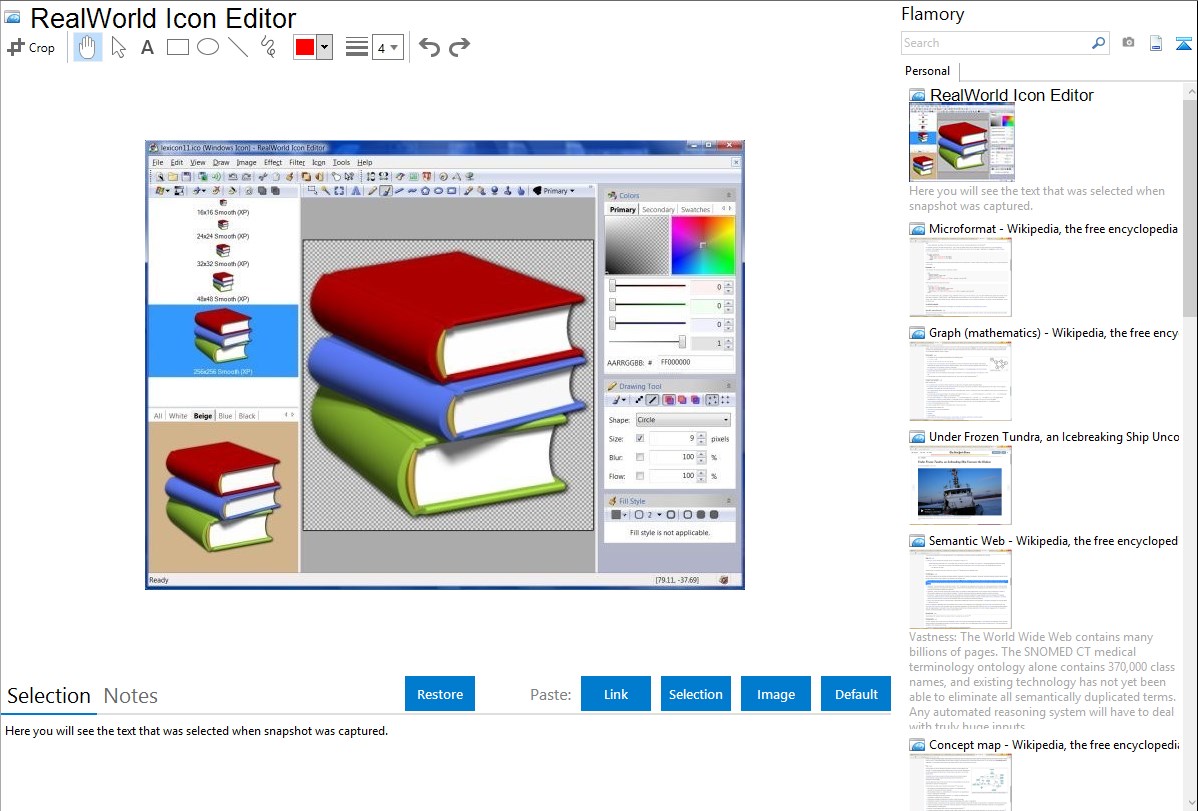This screenshot has width=1198, height=811.
Task: Open the annotation color dropdown arrow
Action: click(325, 47)
